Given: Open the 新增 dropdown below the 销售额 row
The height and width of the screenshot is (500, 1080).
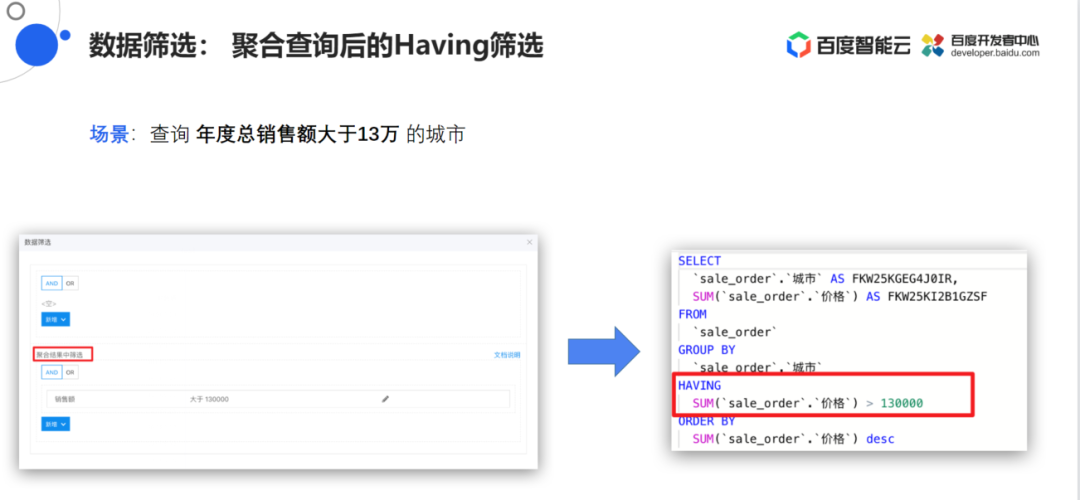Looking at the screenshot, I should 56,424.
